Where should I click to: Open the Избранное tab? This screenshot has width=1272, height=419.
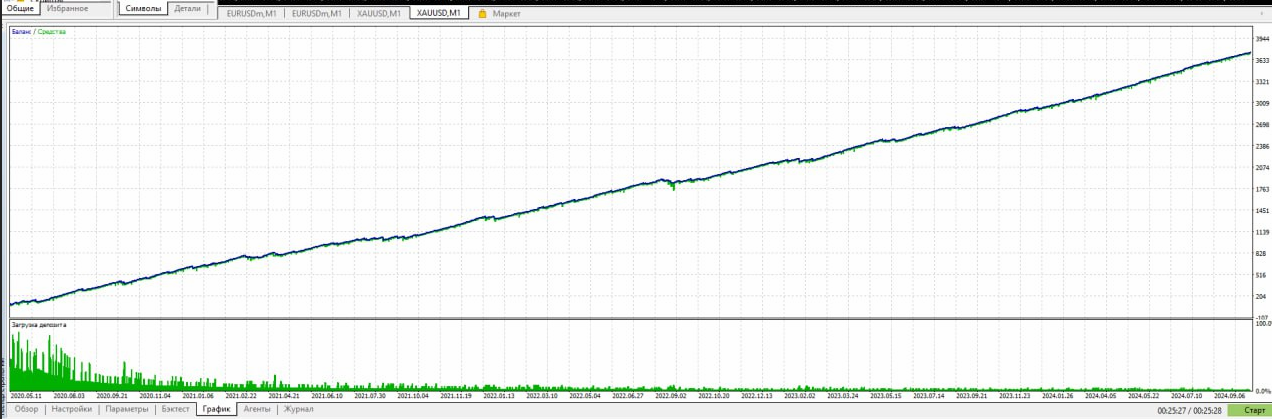(x=68, y=9)
